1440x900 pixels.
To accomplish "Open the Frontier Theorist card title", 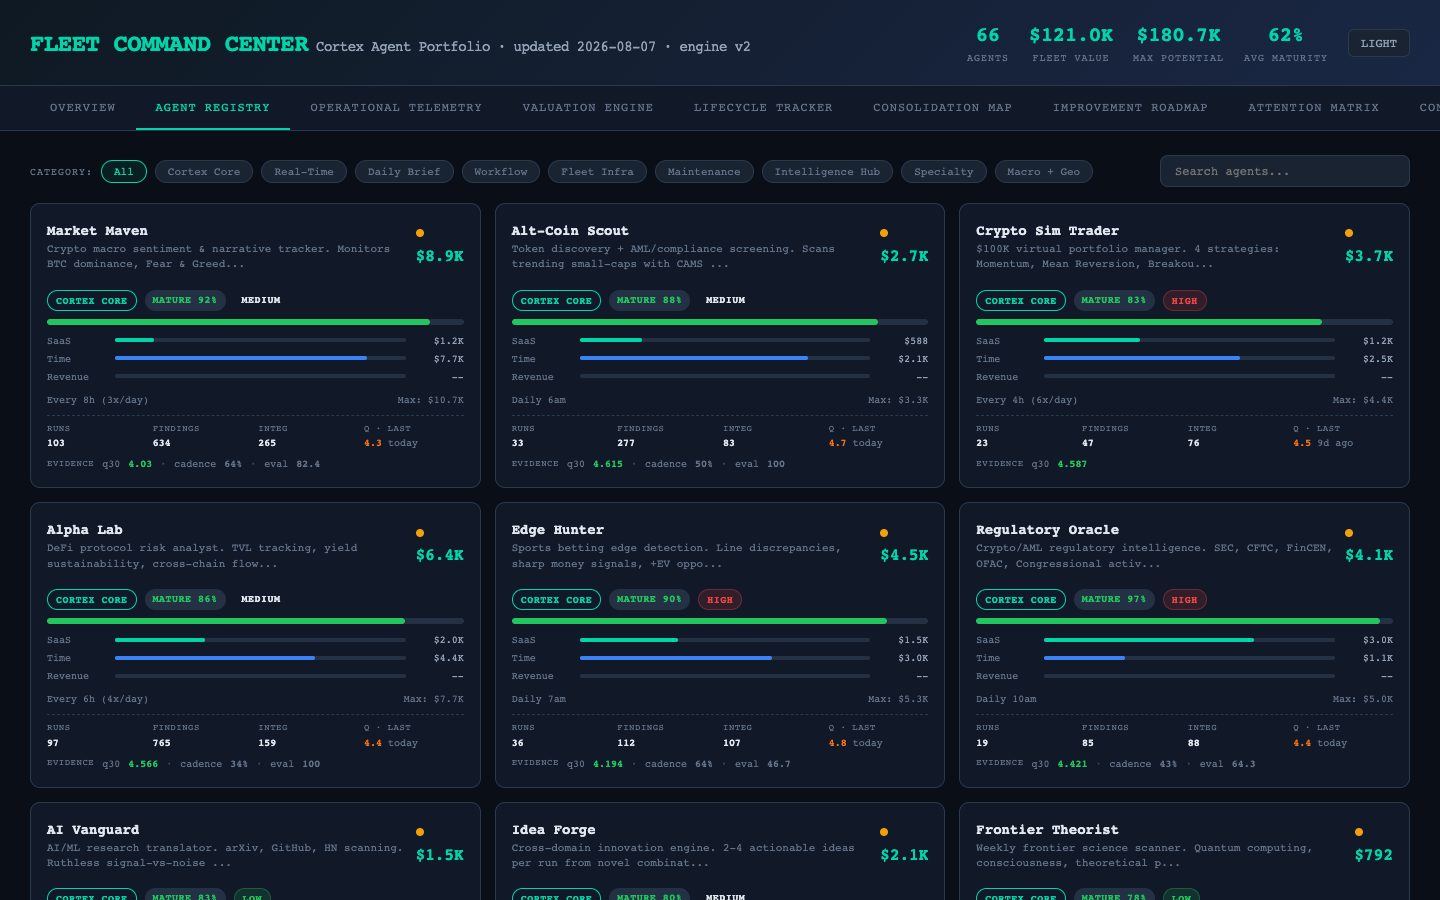I will point(1047,830).
